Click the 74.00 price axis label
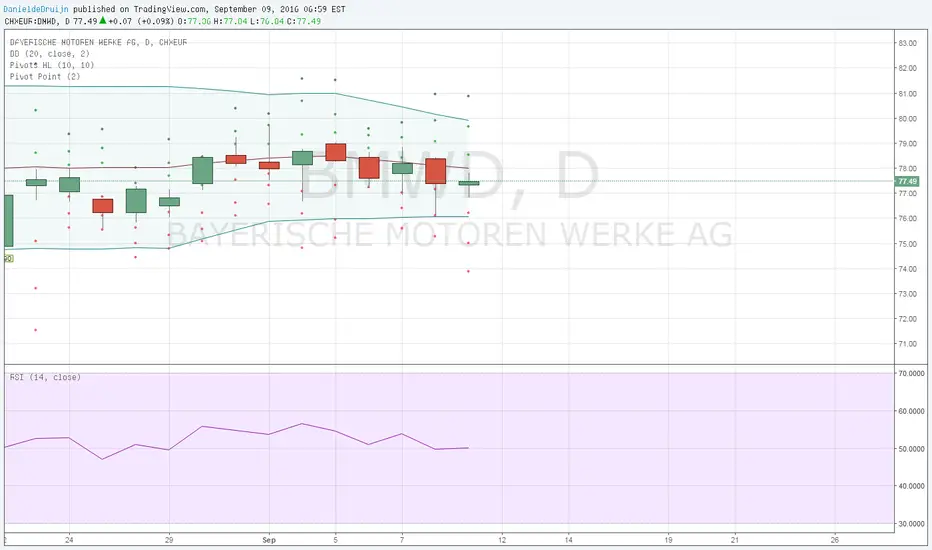Image resolution: width=932 pixels, height=550 pixels. pyautogui.click(x=907, y=269)
